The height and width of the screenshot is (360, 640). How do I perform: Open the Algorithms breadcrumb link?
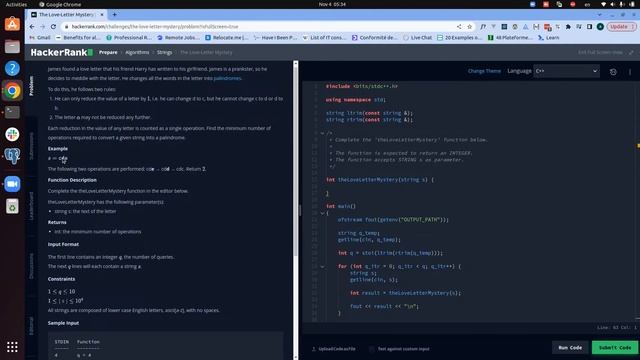click(137, 52)
